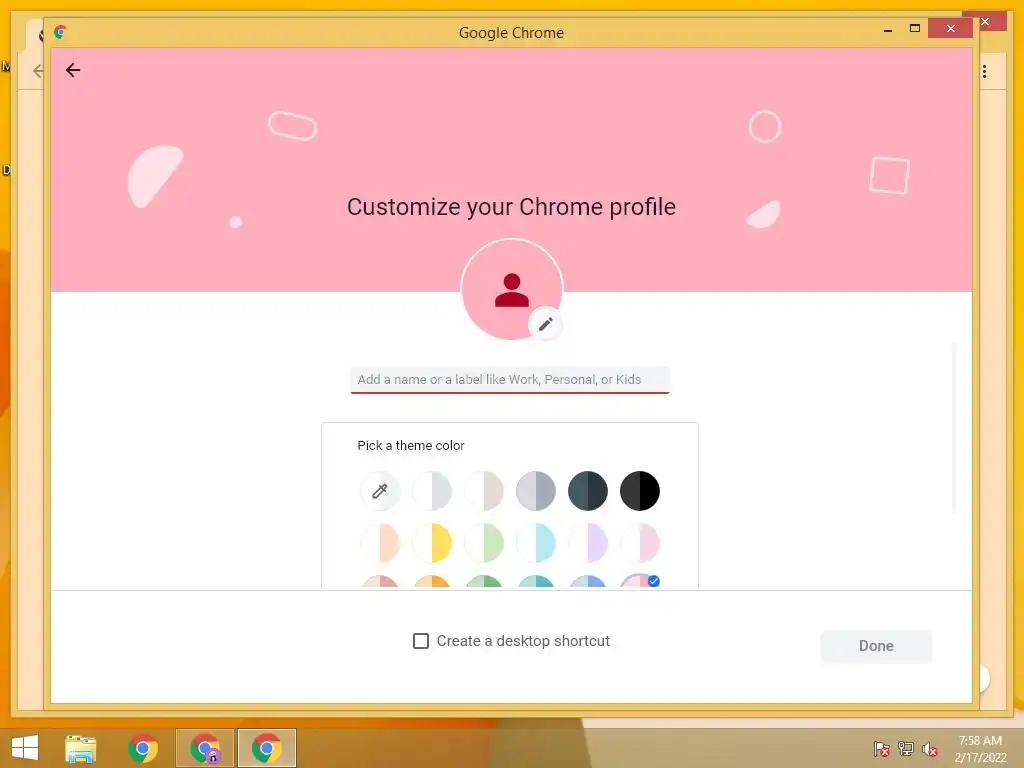
Task: Open the first Chrome taskbar icon
Action: [x=143, y=748]
